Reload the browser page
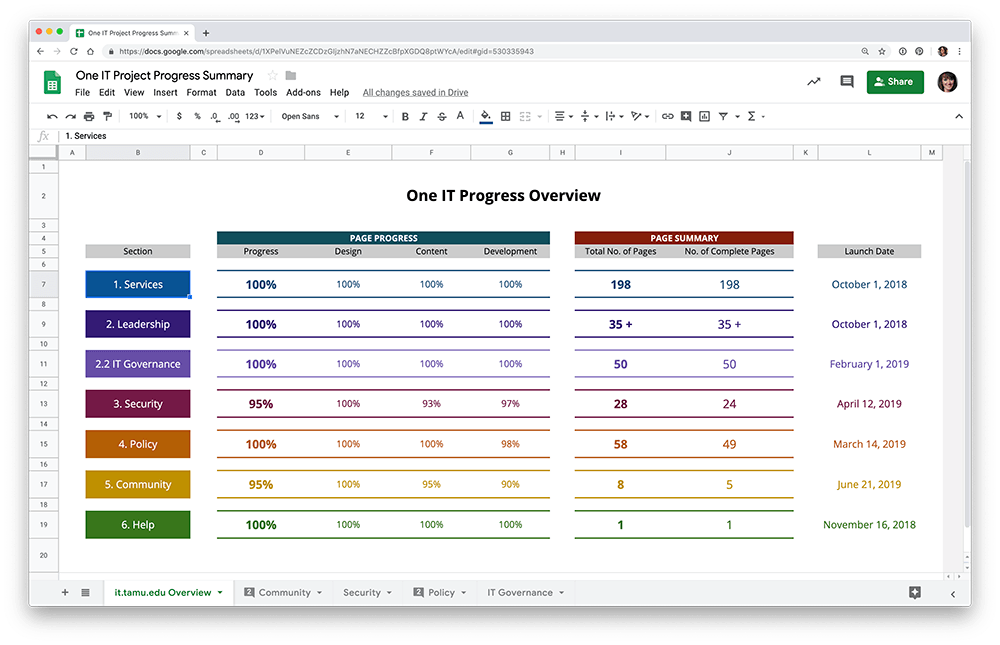 [x=74, y=51]
